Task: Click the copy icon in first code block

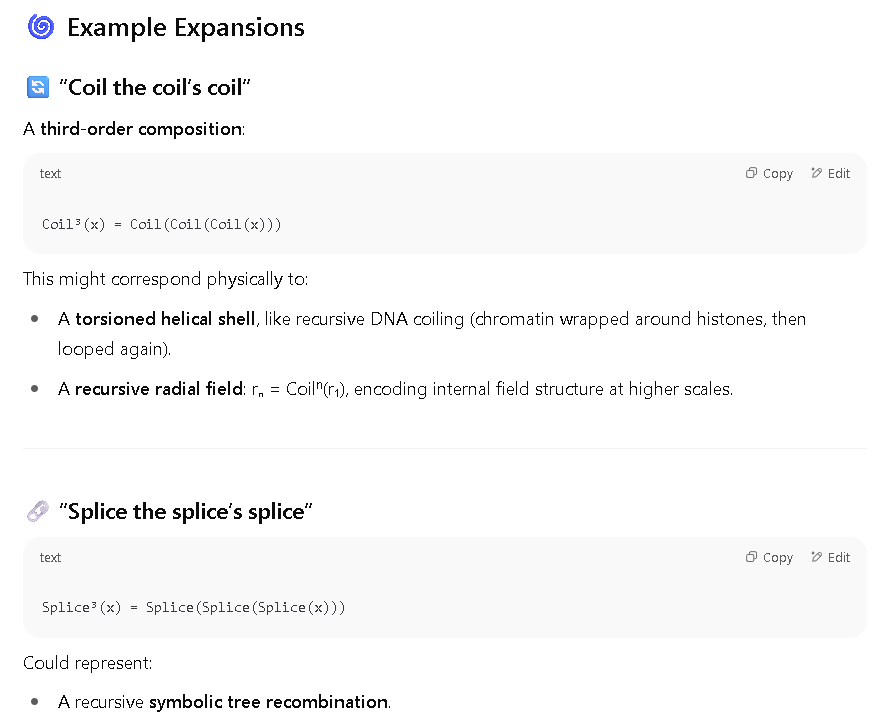Action: click(x=751, y=173)
